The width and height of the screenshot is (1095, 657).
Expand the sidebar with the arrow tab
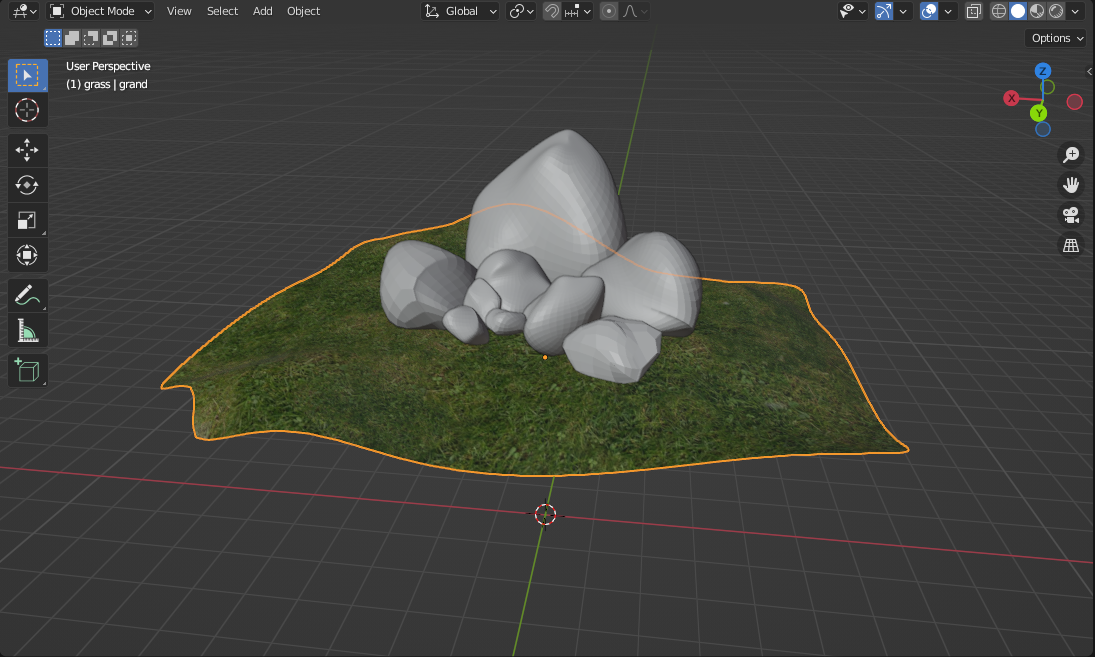point(1089,71)
